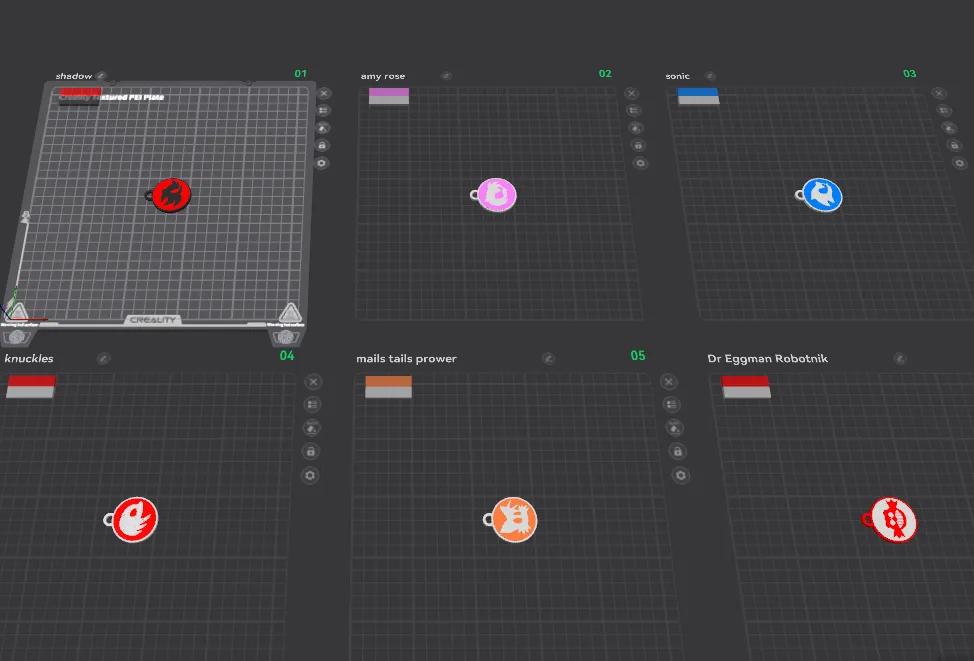Click the pencil icon next to knuckles
Viewport: 974px width, 661px height.
point(103,358)
